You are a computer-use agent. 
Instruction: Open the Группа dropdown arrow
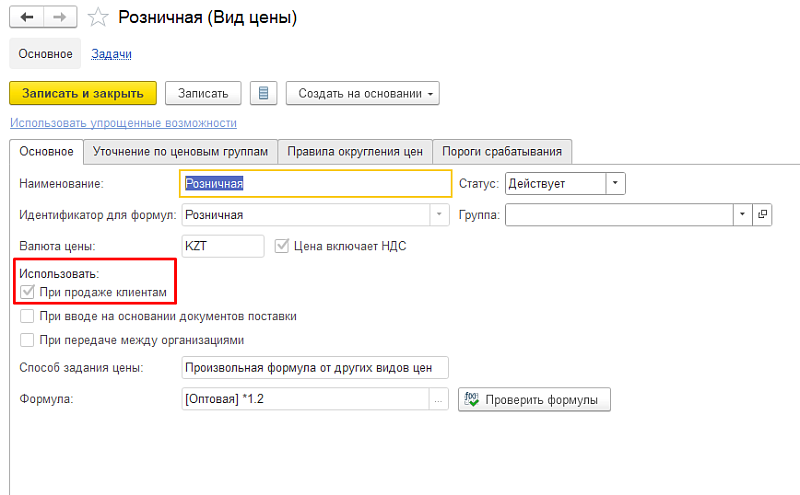742,214
